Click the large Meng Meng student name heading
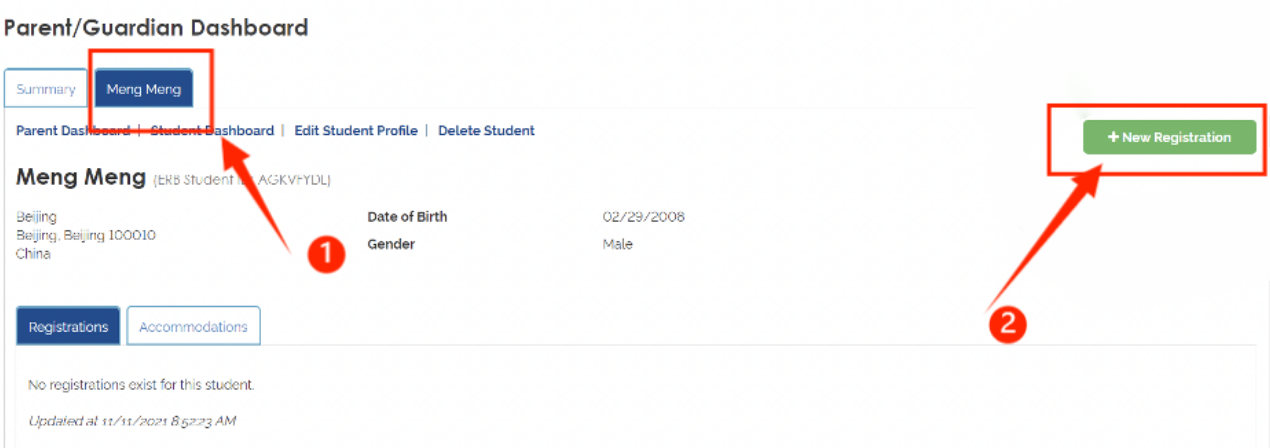1270x448 pixels. tap(81, 178)
